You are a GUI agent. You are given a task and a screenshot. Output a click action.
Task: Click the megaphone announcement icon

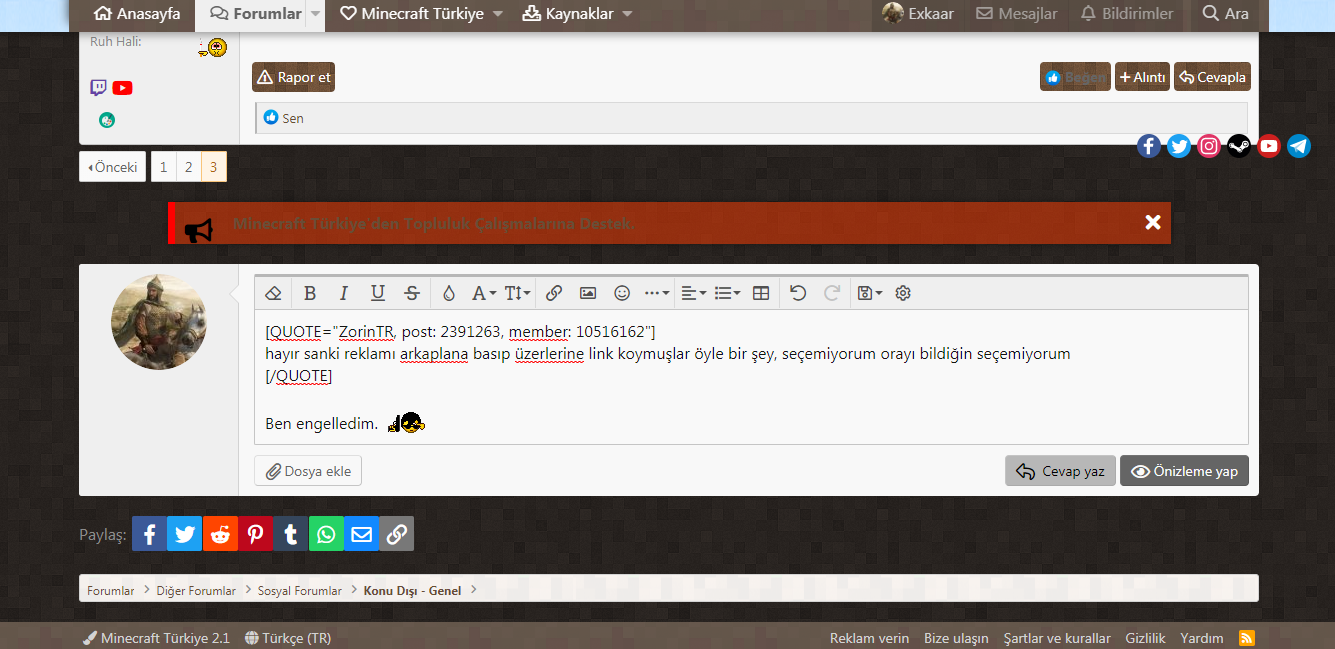tap(198, 230)
